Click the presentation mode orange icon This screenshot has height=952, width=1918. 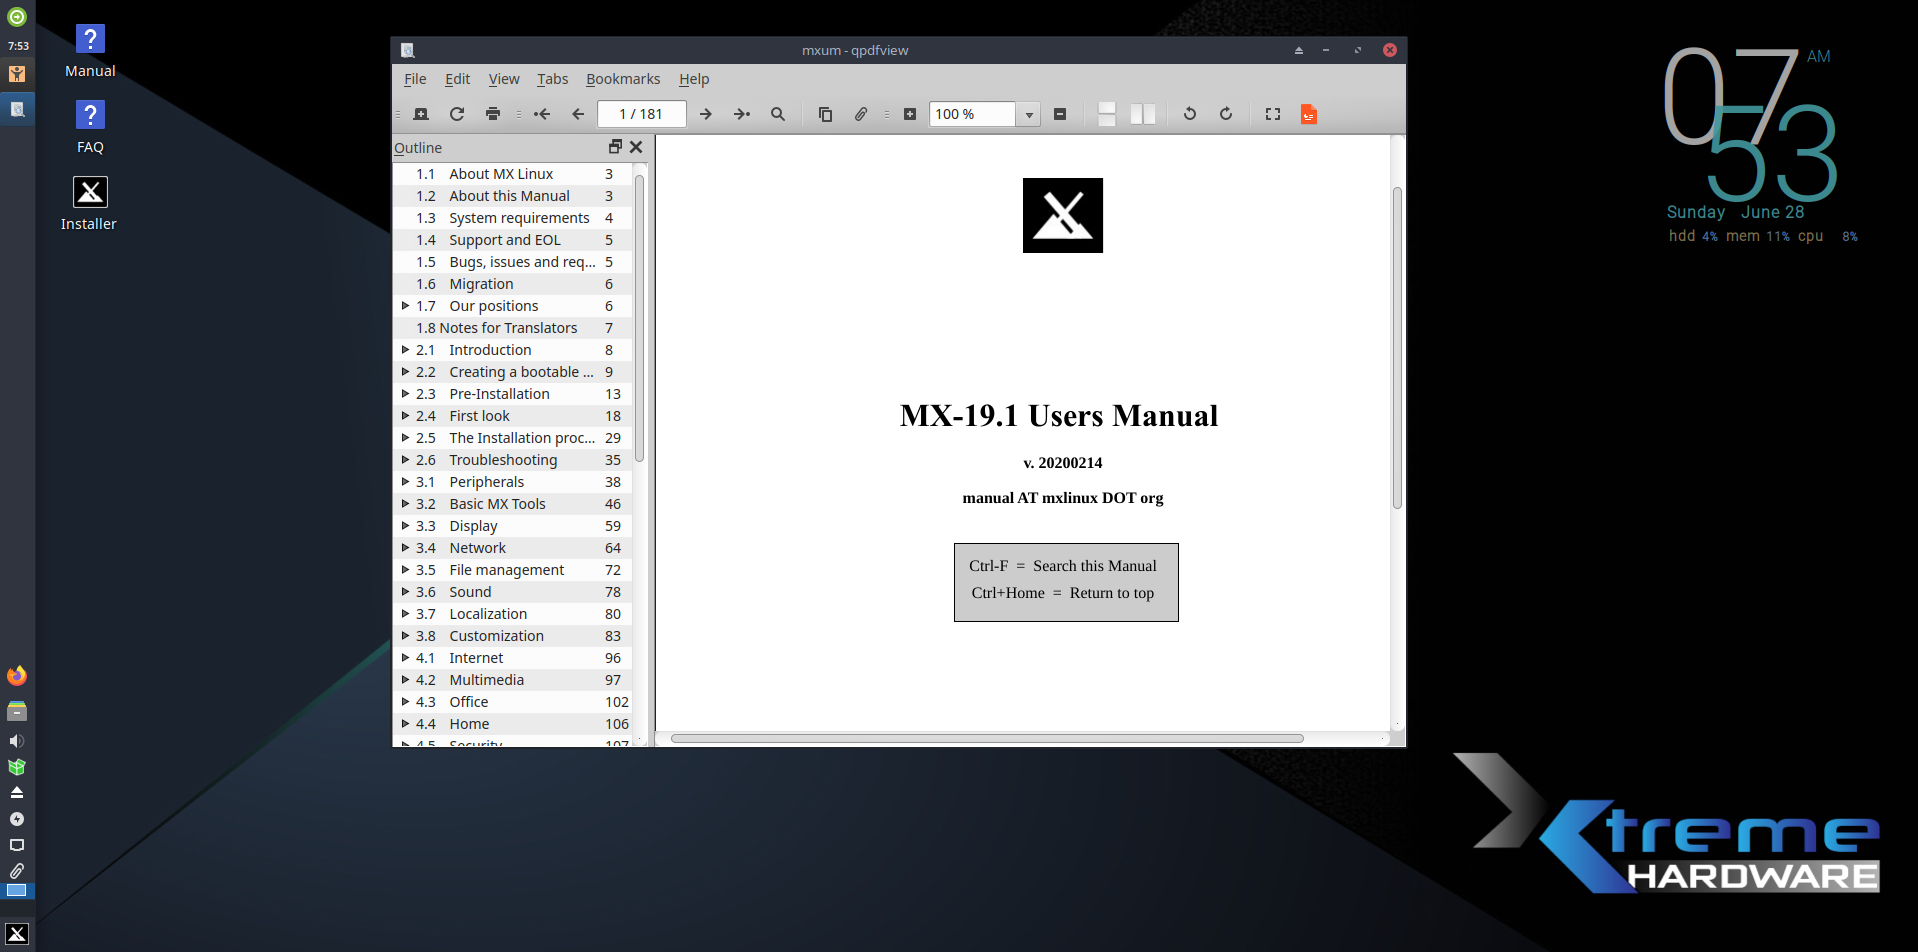tap(1309, 114)
